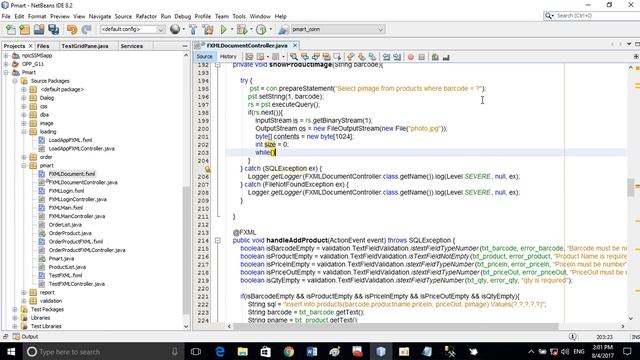The image size is (640, 360).
Task: Click Find Next Occurrence icon
Action: [x=316, y=57]
